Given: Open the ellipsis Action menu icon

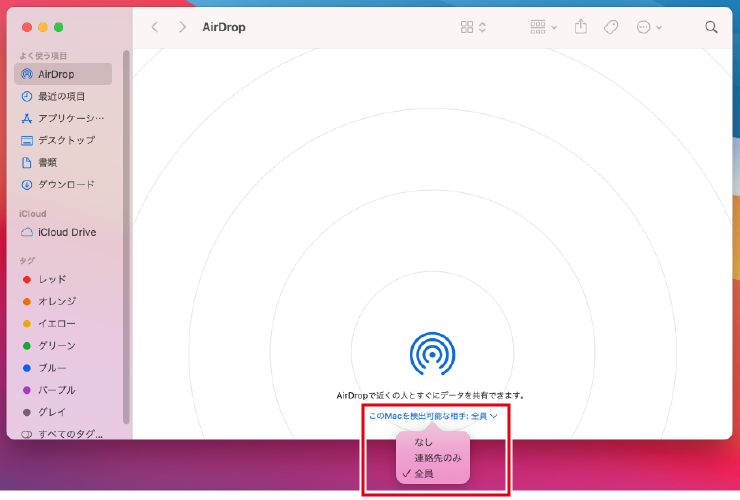Looking at the screenshot, I should point(643,27).
